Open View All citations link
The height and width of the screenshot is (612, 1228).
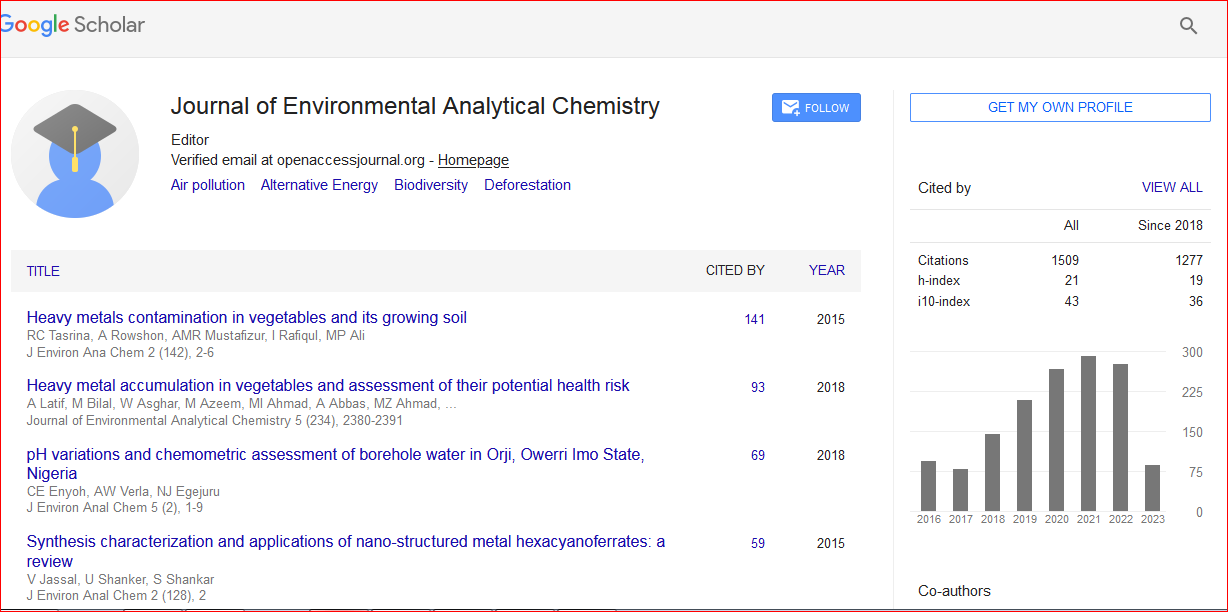pos(1172,187)
